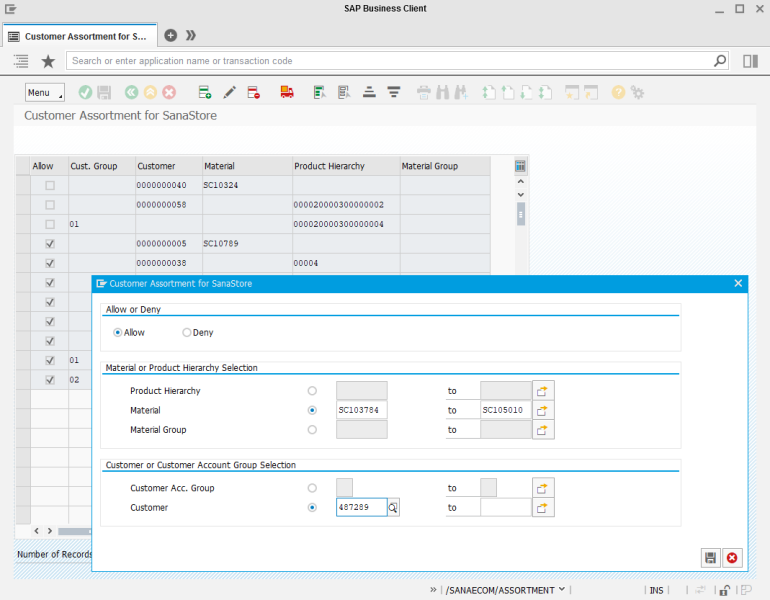Open multiple selection for Customer Acc. Group
The width and height of the screenshot is (770, 600).
click(x=543, y=488)
